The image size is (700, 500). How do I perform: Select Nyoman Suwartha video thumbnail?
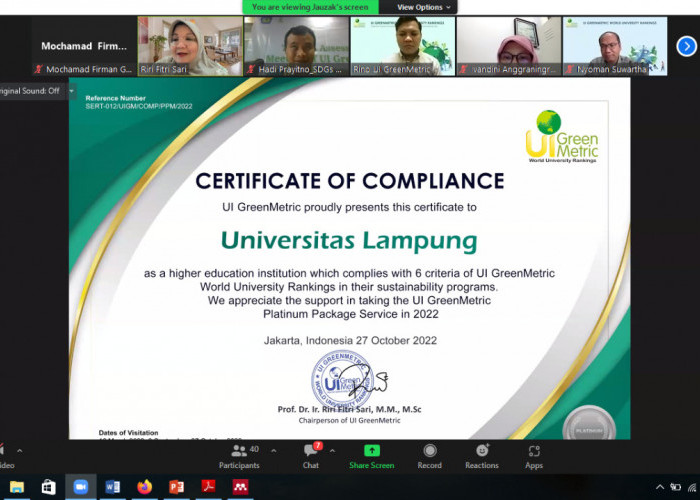[x=615, y=46]
